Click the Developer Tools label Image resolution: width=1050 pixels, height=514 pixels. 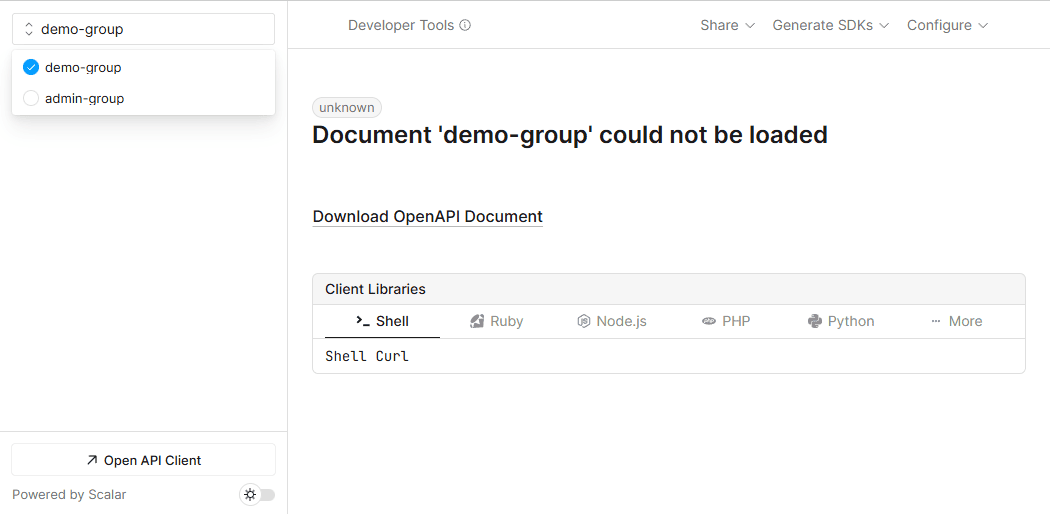coord(401,25)
